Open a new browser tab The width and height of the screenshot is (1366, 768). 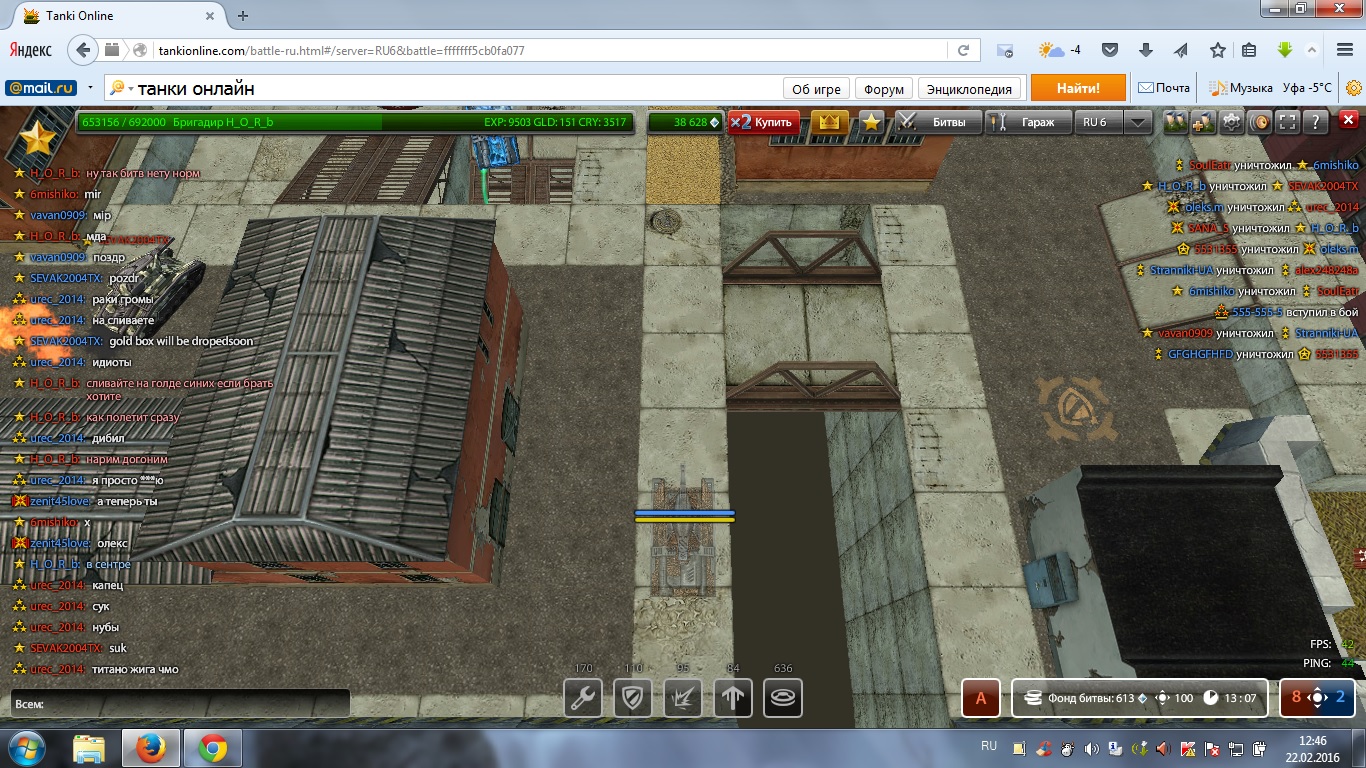click(243, 16)
